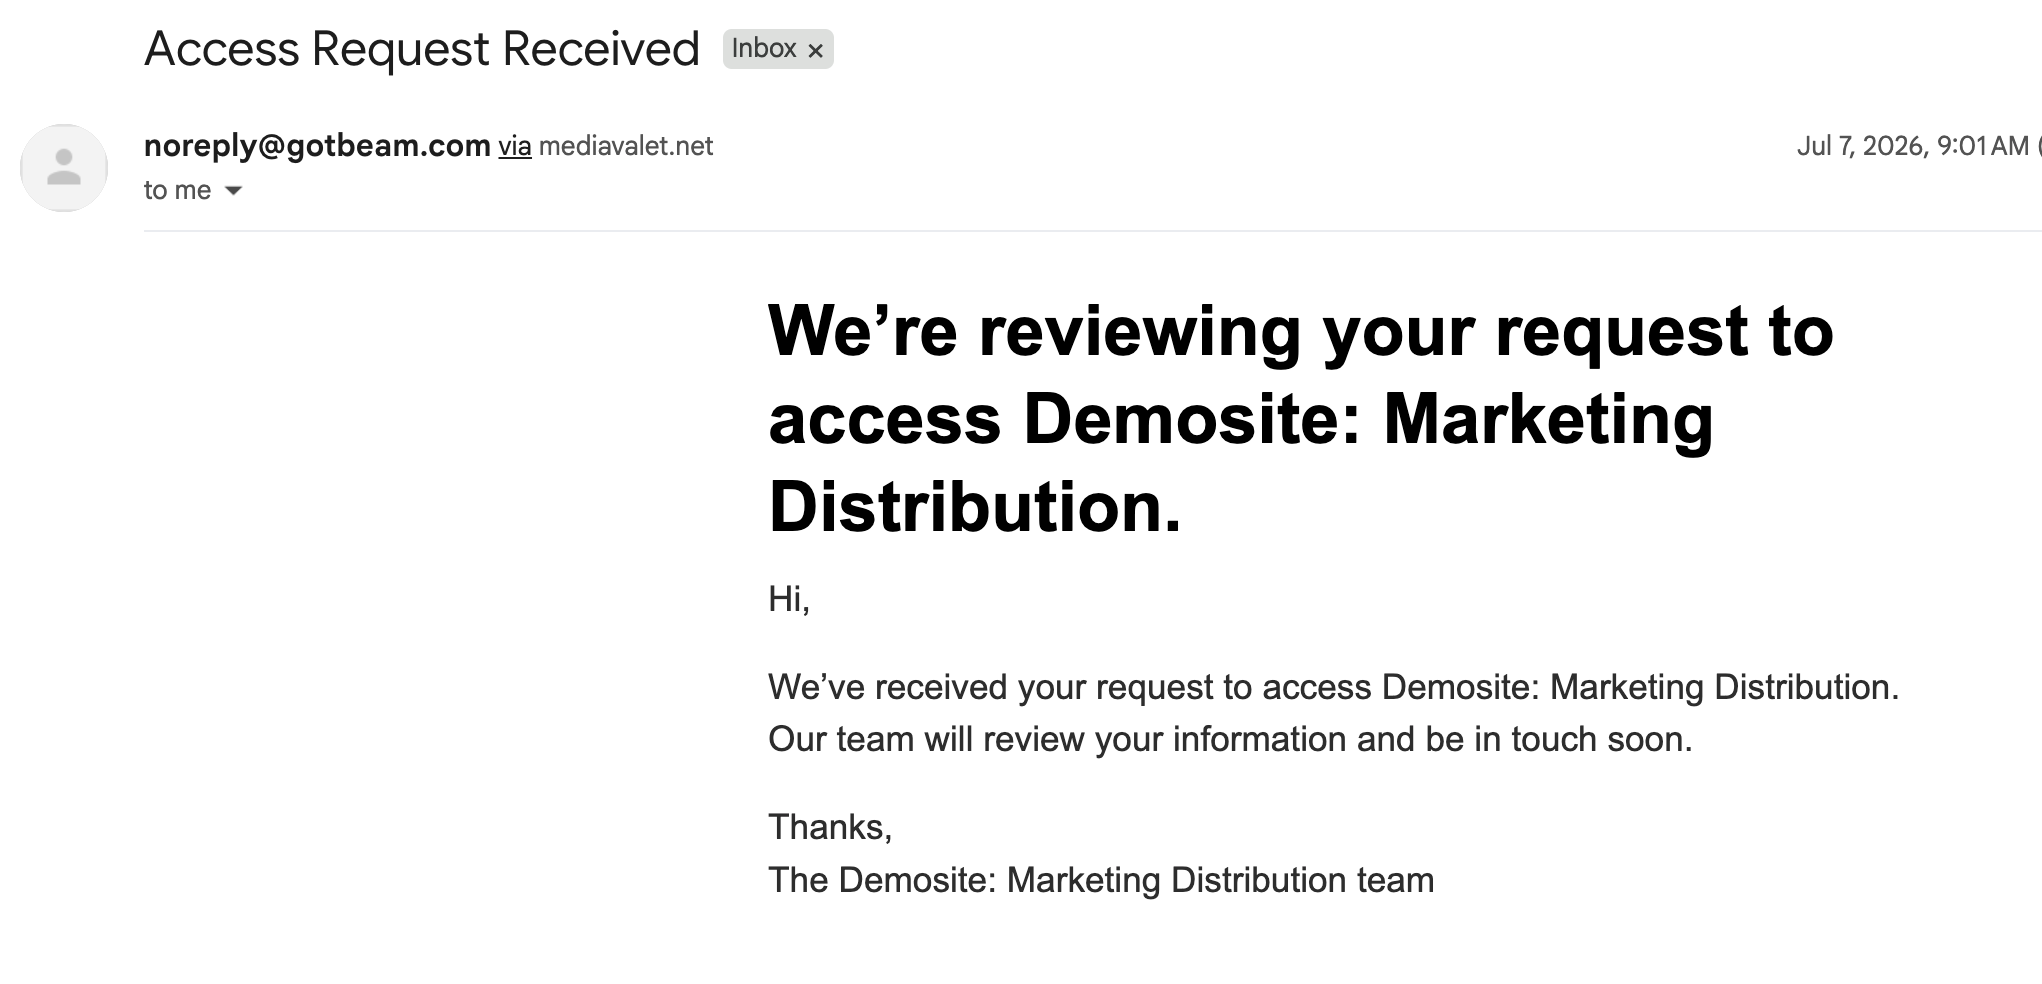The image size is (2042, 984).
Task: Click the word 'Distribution.' in the heading
Action: pyautogui.click(x=975, y=507)
